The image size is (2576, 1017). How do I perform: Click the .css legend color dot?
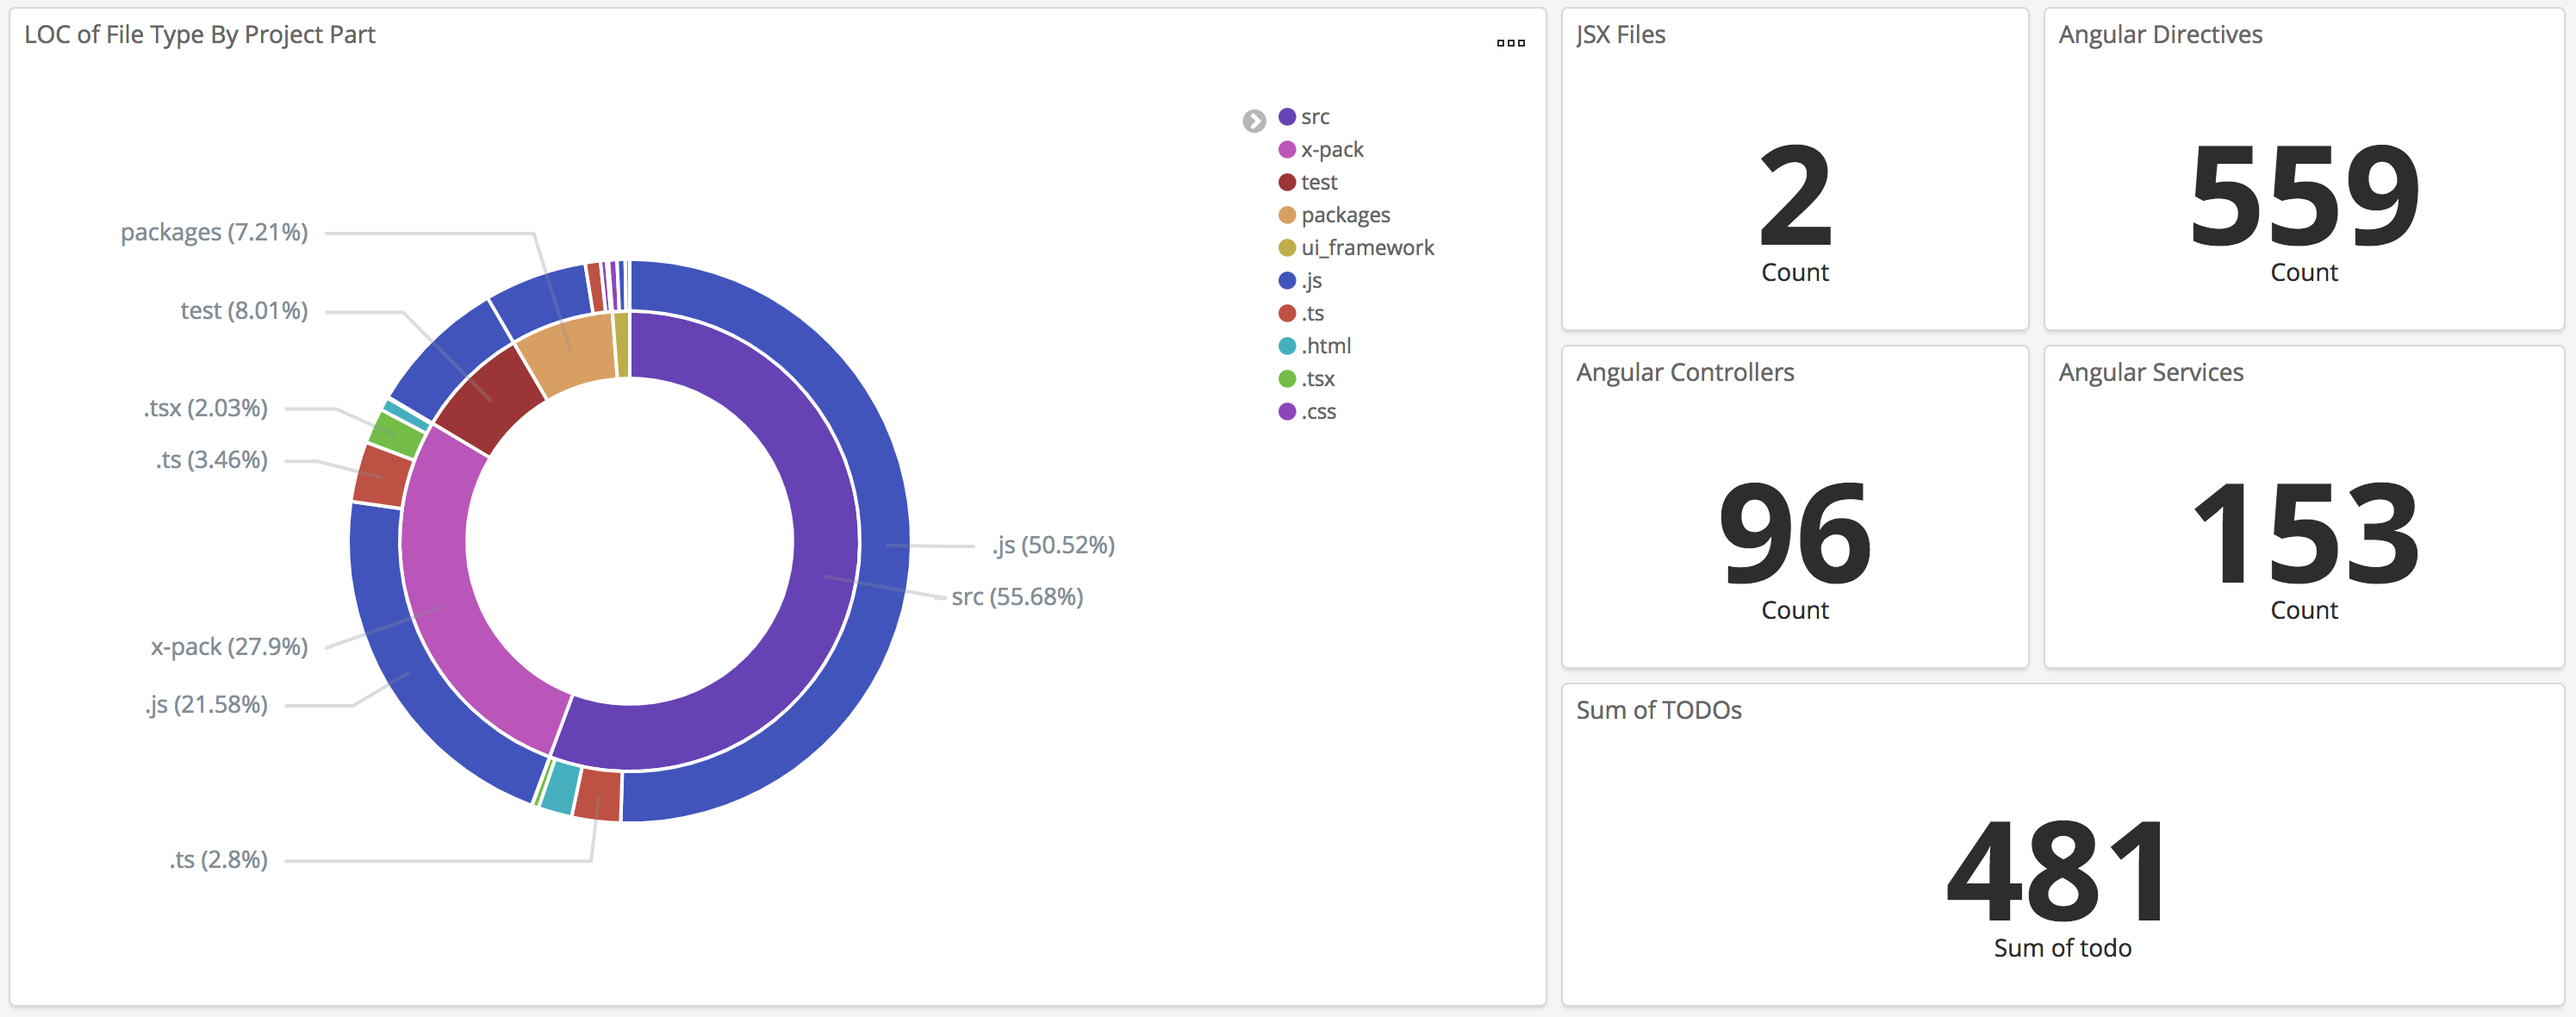pyautogui.click(x=1287, y=412)
